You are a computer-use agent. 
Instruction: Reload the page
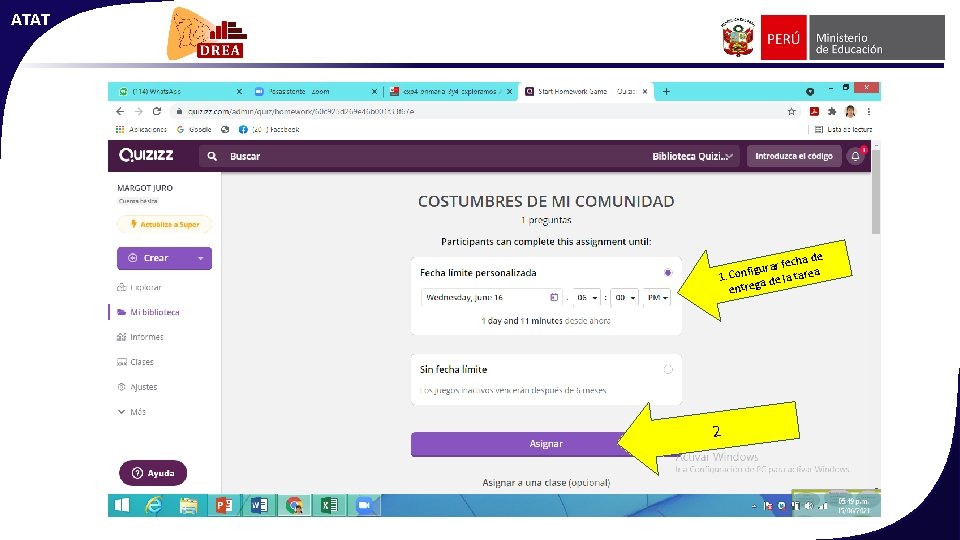click(x=157, y=111)
